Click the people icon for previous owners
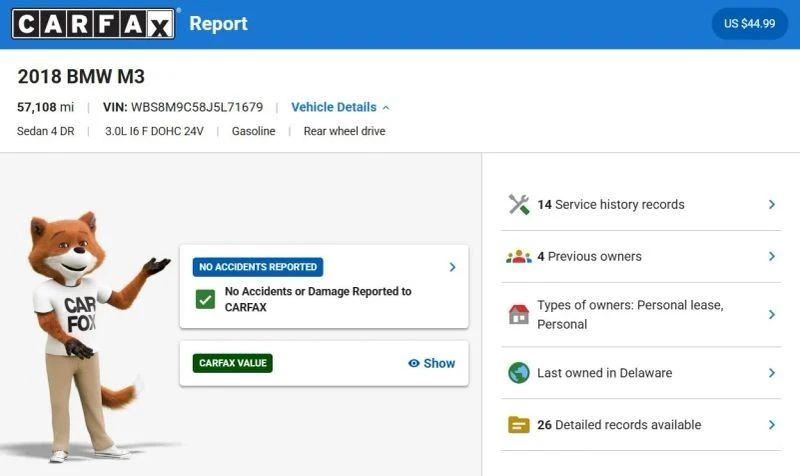 click(x=519, y=256)
